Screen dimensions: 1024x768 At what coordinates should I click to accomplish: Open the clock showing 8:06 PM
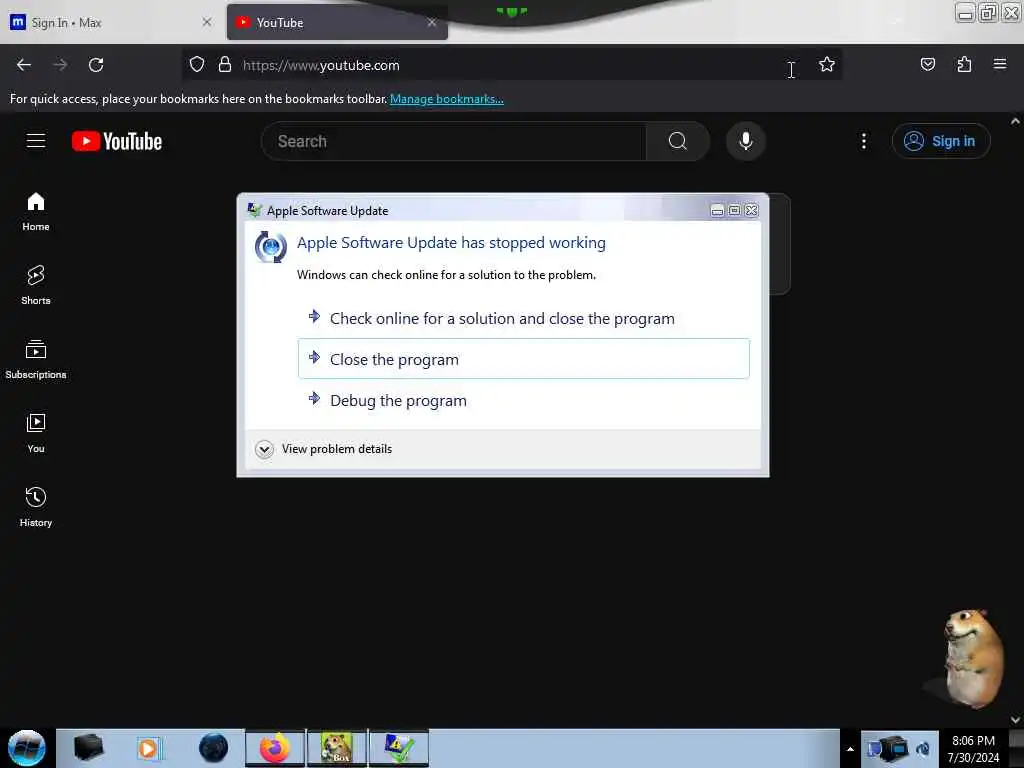[973, 749]
